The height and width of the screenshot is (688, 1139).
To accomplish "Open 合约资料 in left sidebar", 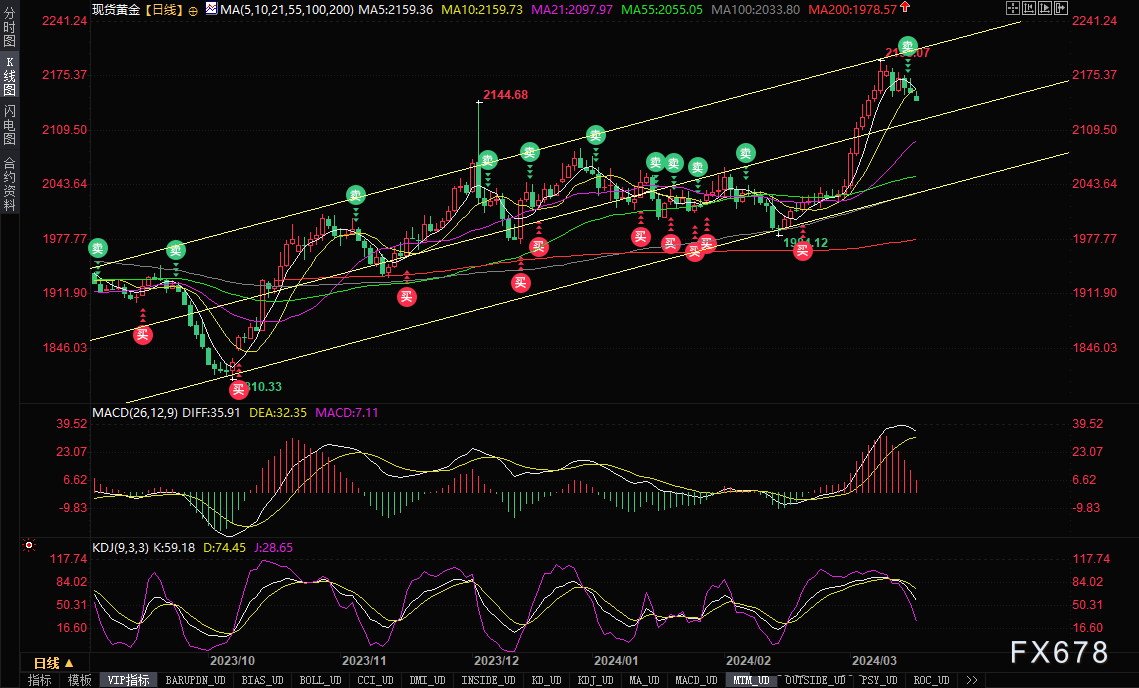I will (9, 183).
